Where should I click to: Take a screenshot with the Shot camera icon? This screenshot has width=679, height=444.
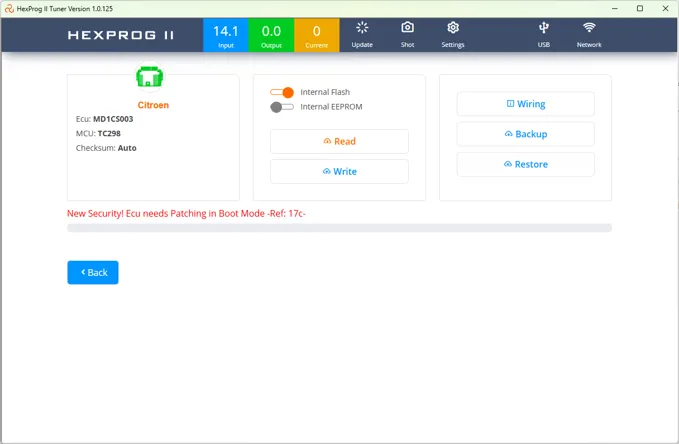point(407,28)
